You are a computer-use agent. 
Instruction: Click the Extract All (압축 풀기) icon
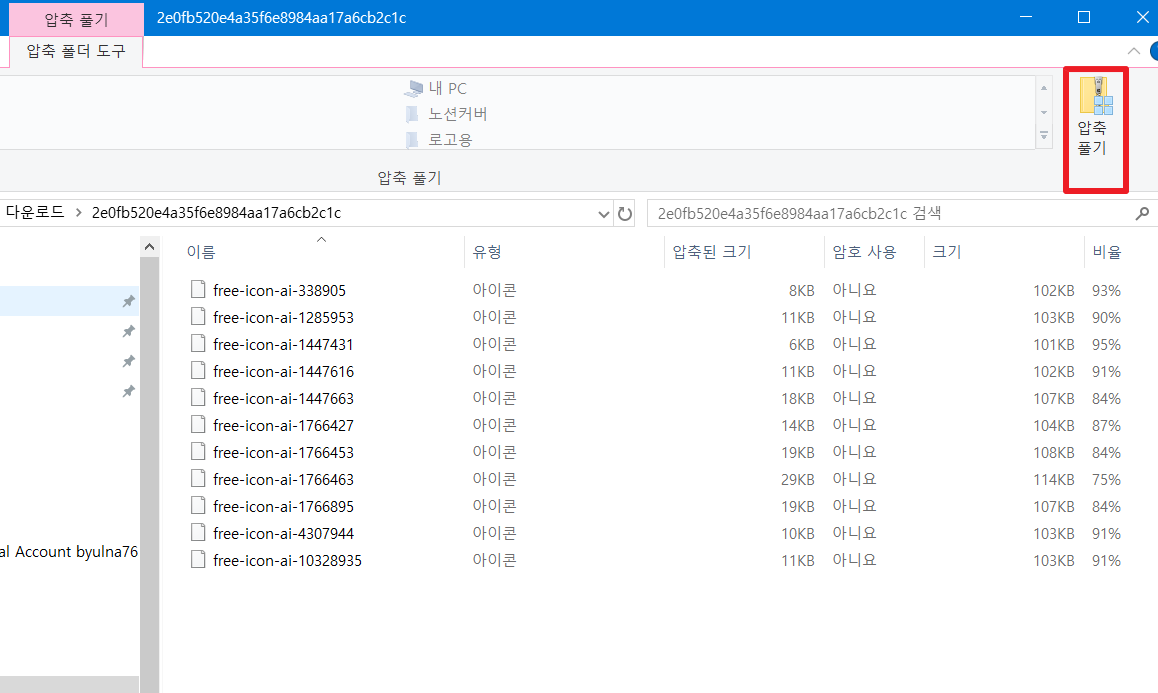coord(1095,117)
